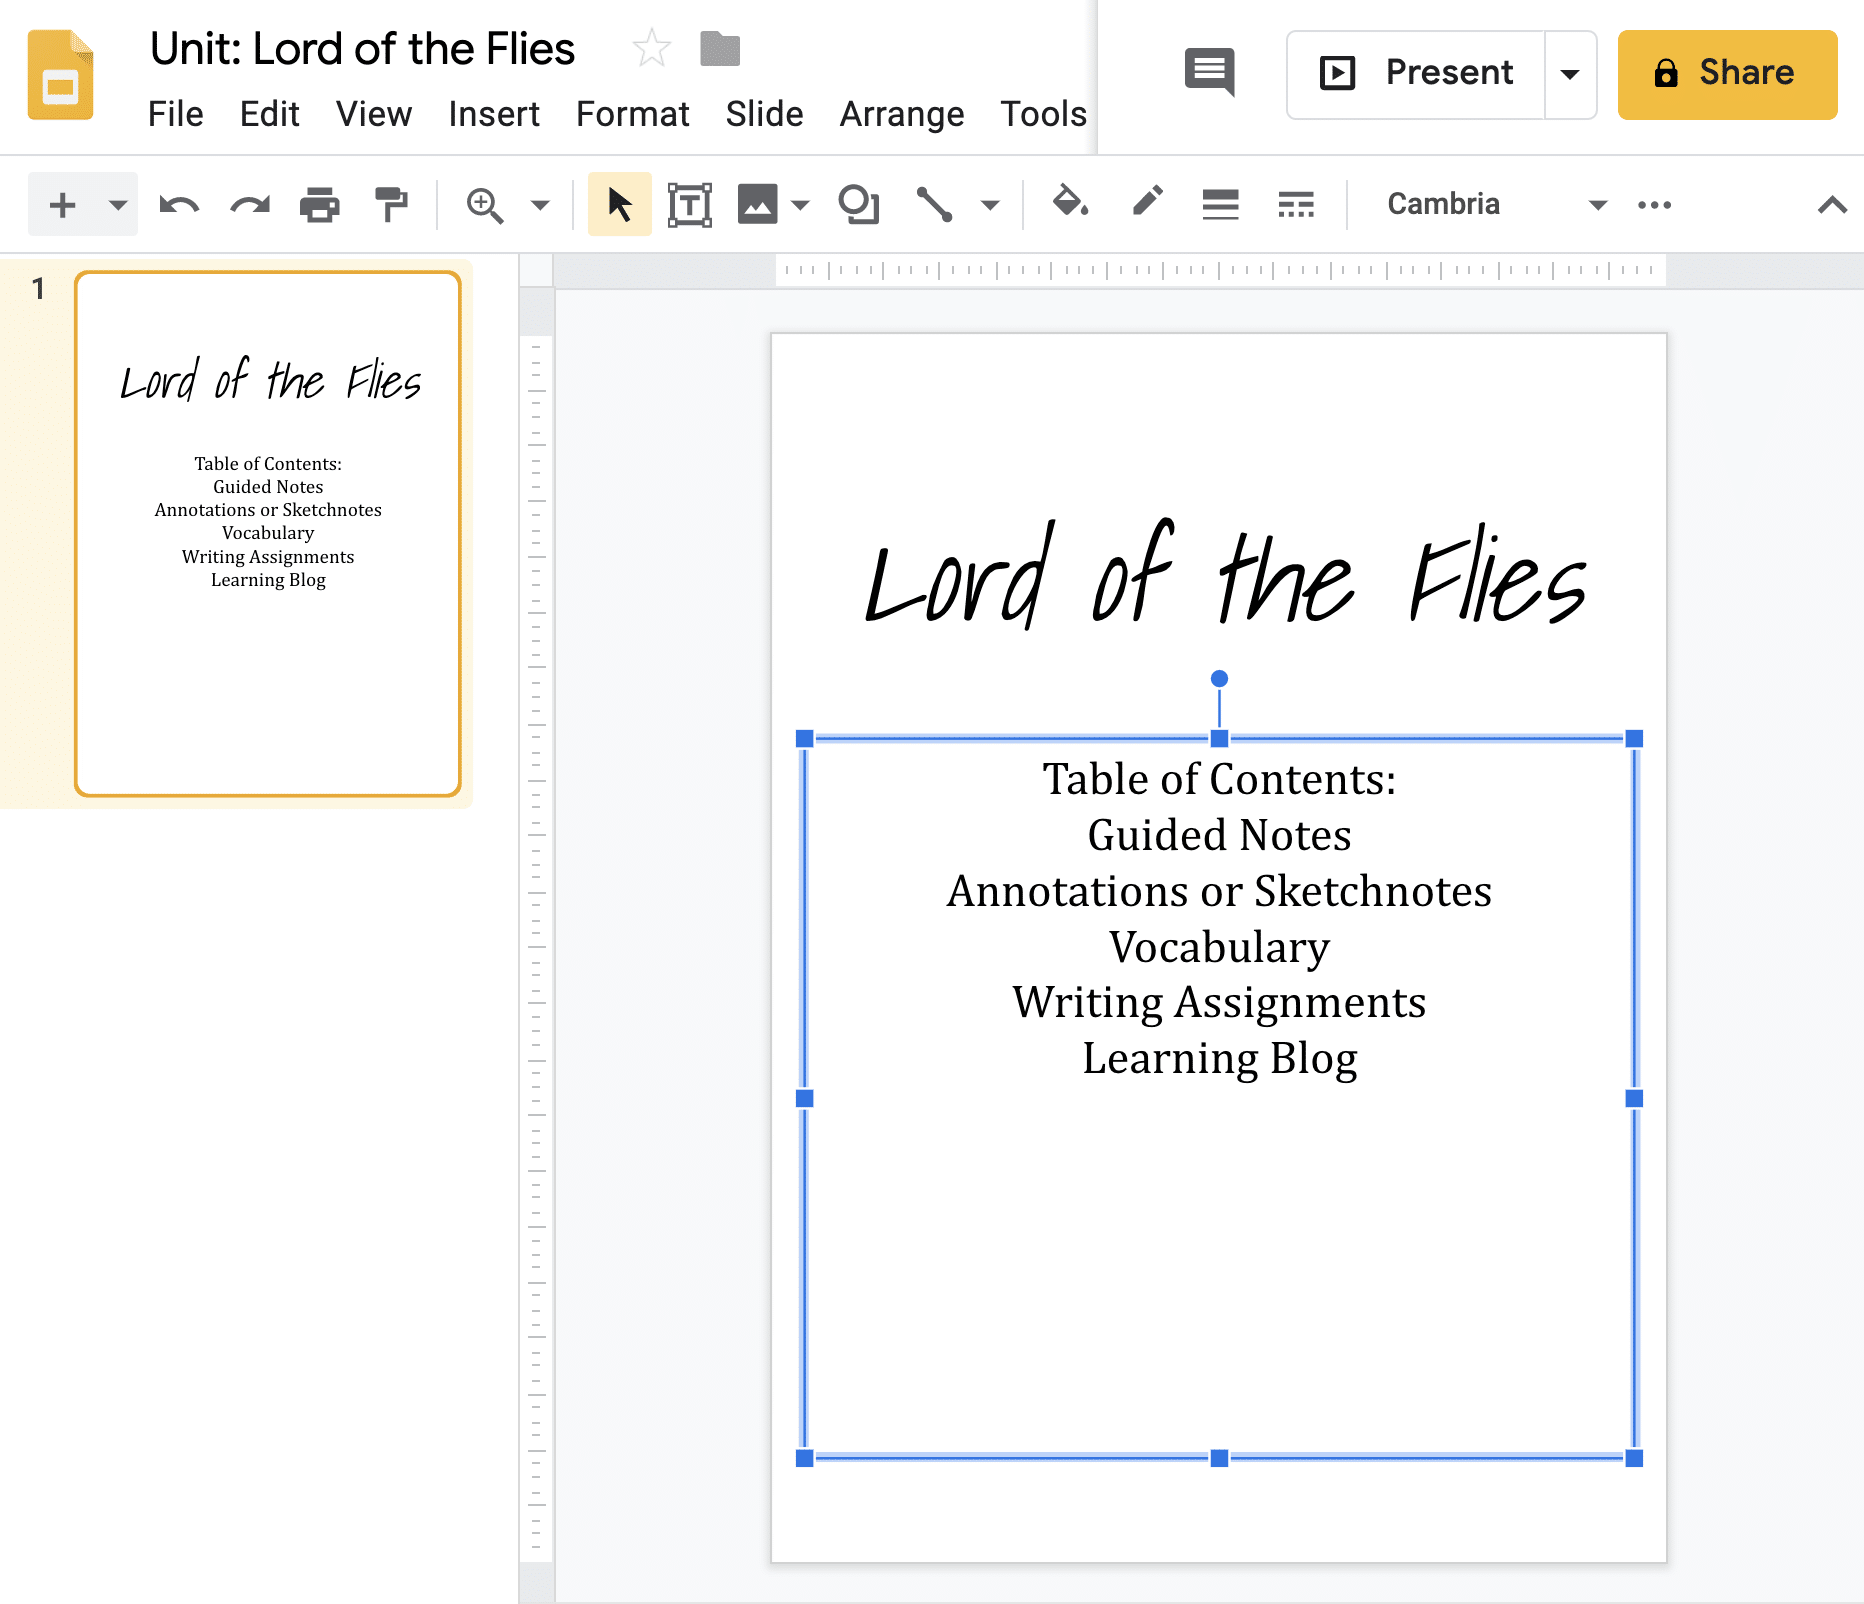This screenshot has width=1864, height=1604.
Task: Open the comment history panel
Action: click(1209, 73)
